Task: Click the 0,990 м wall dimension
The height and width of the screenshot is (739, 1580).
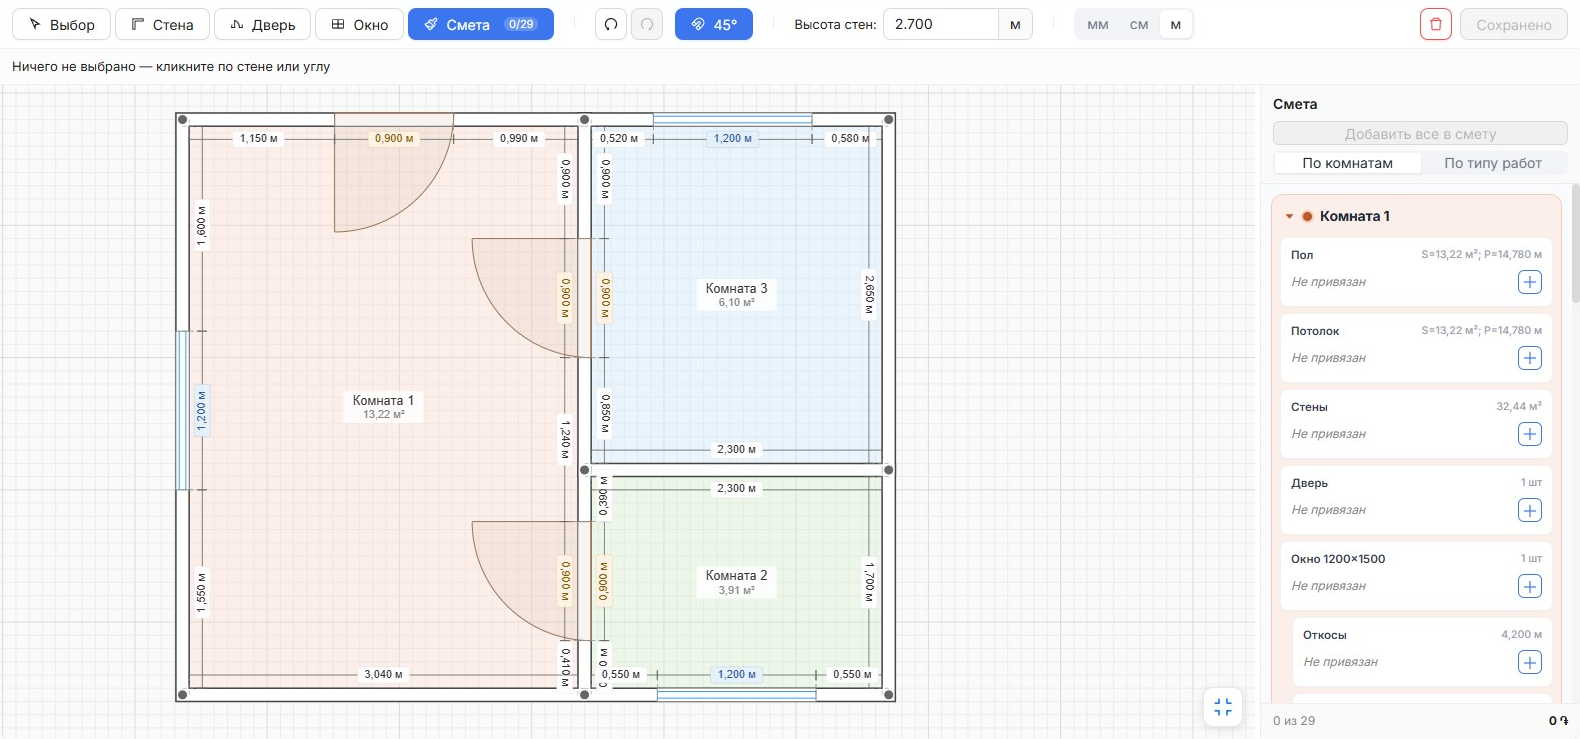Action: point(519,138)
